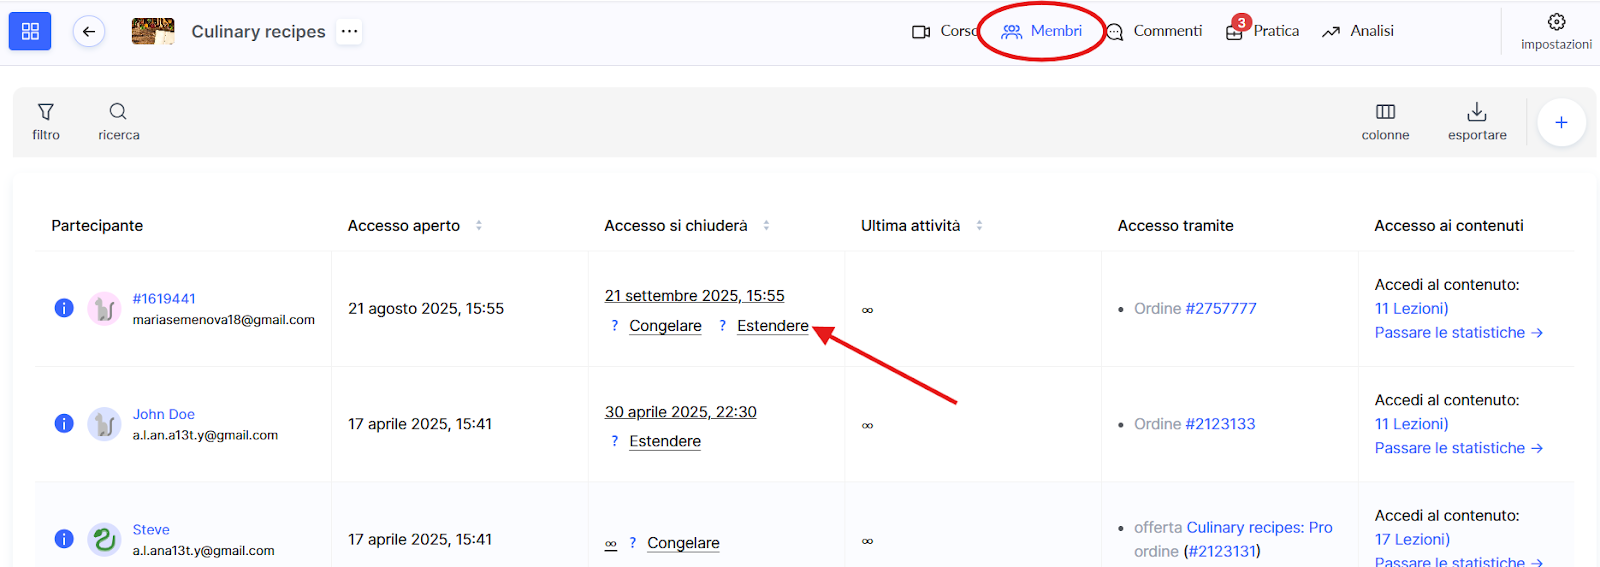The image size is (1600, 567).
Task: Open the ricerca search icon
Action: pos(118,122)
